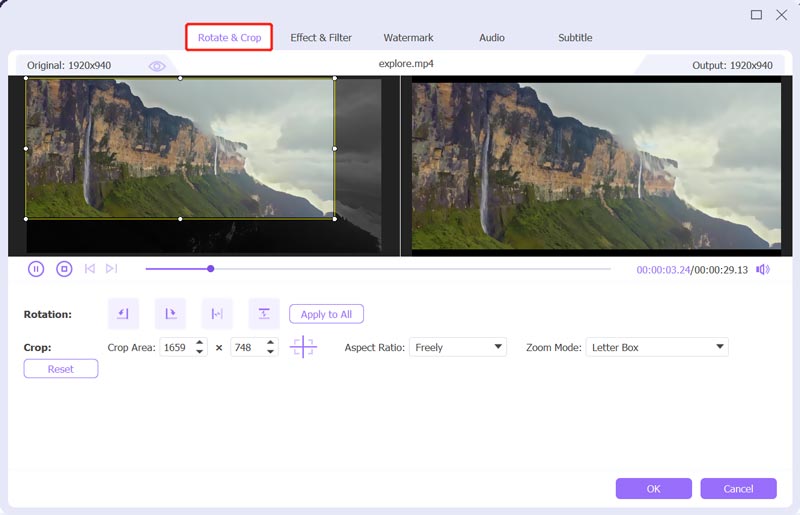Toggle original preview eye icon
The image size is (800, 515).
157,66
